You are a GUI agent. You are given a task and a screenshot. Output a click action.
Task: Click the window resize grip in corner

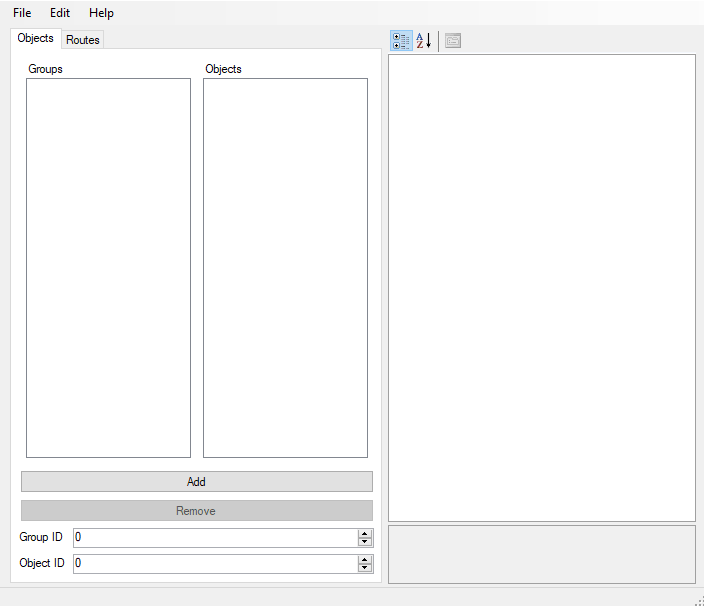tap(698, 600)
